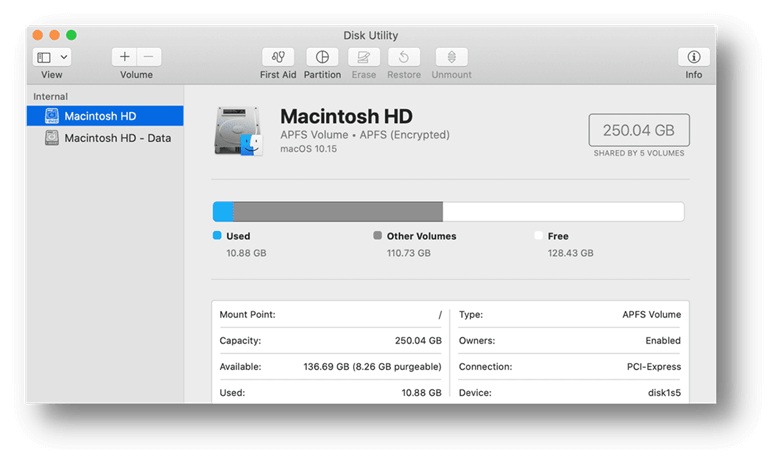
Task: Click the Mount Point row label
Action: [x=247, y=314]
